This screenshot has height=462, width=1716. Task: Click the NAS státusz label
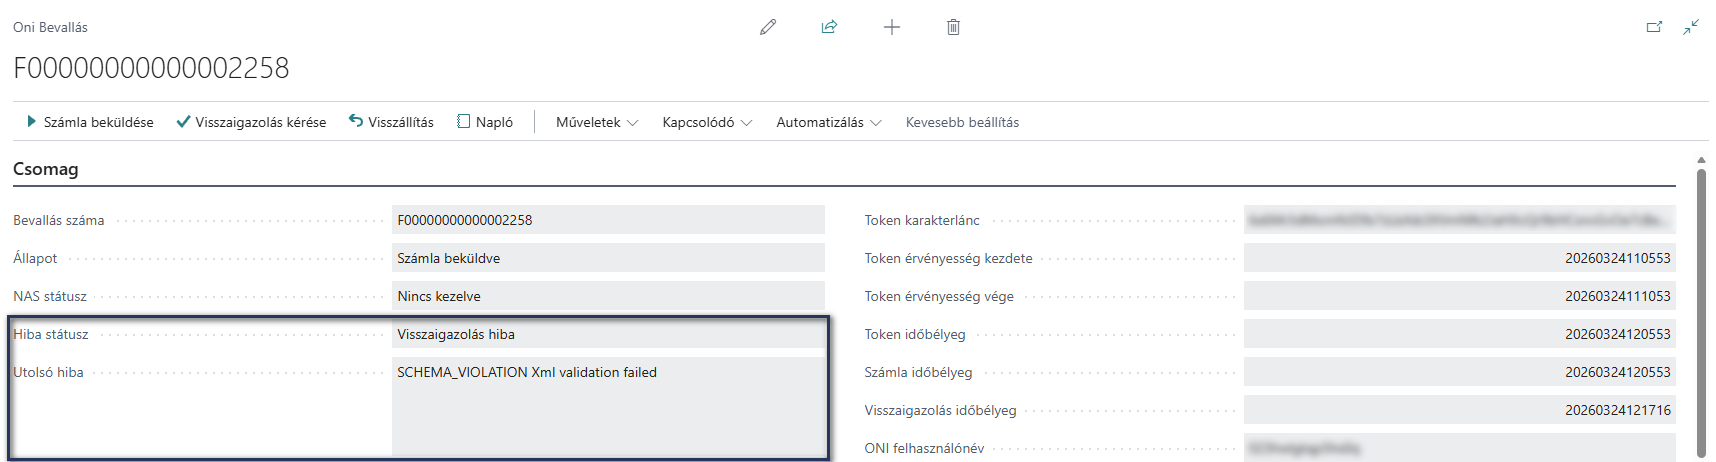click(50, 296)
